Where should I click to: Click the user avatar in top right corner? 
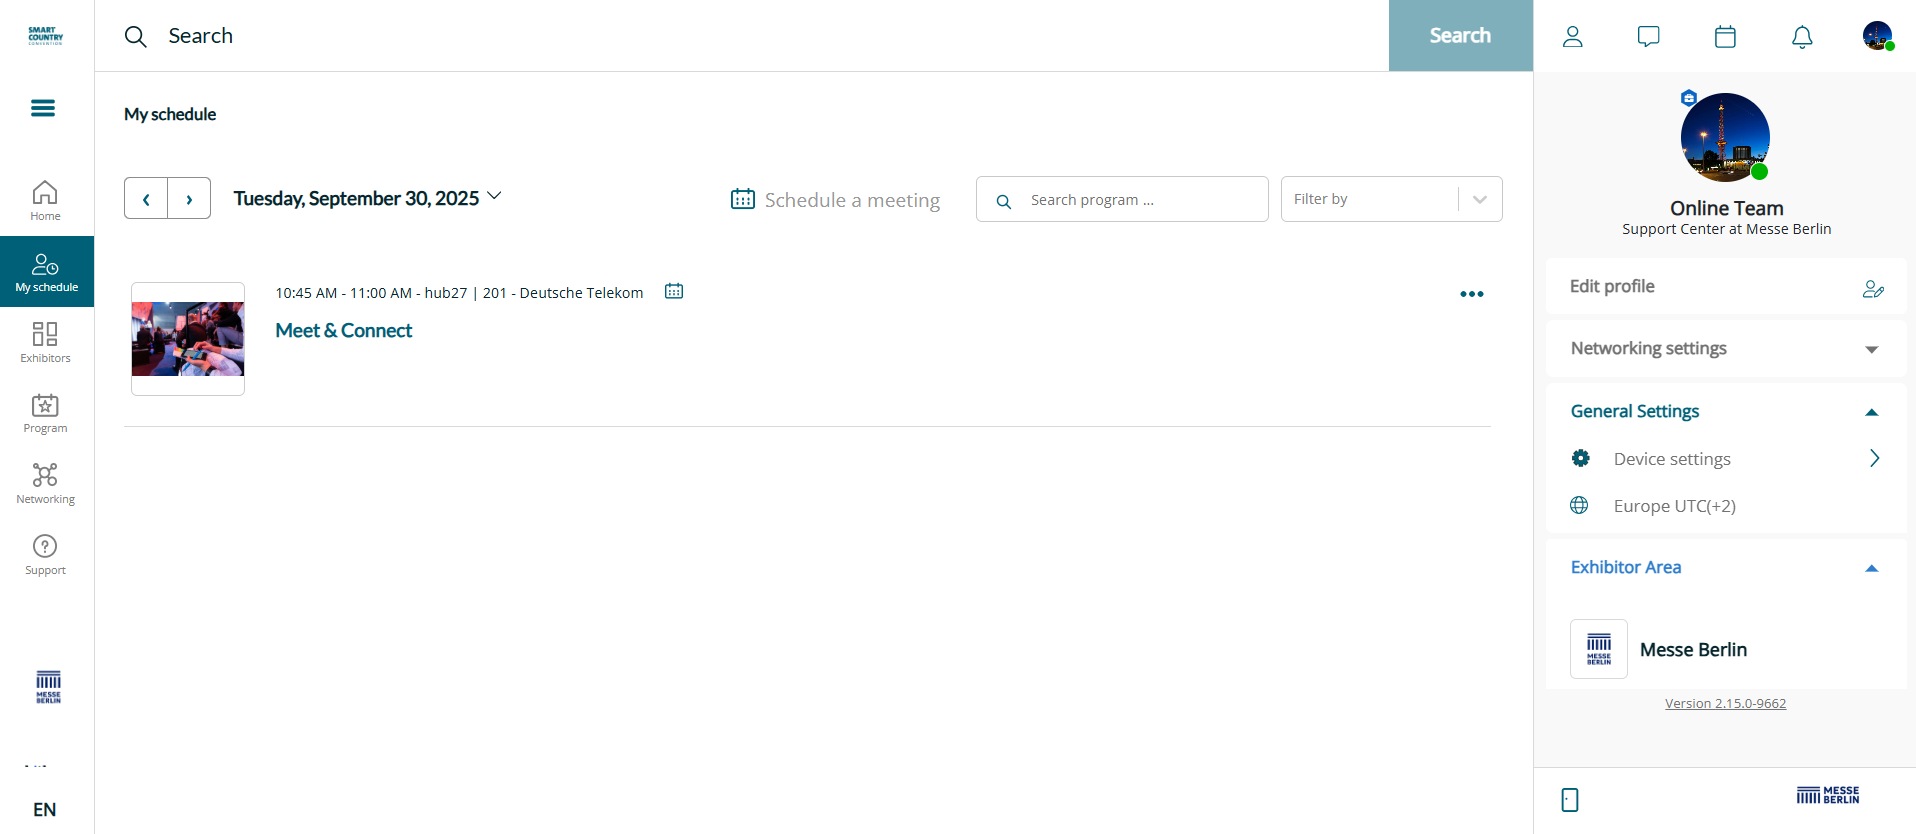[1878, 36]
